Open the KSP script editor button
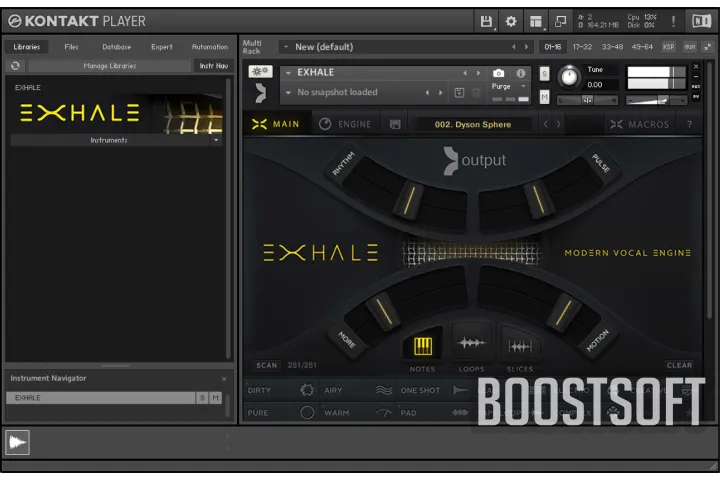 (x=669, y=47)
